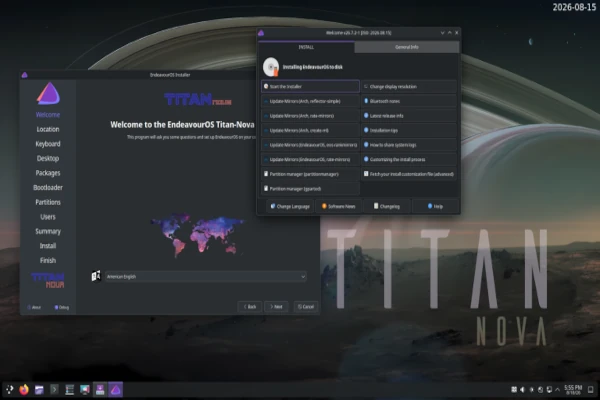Click the Welcome window title bar logo
The width and height of the screenshot is (600, 400).
pyautogui.click(x=261, y=33)
